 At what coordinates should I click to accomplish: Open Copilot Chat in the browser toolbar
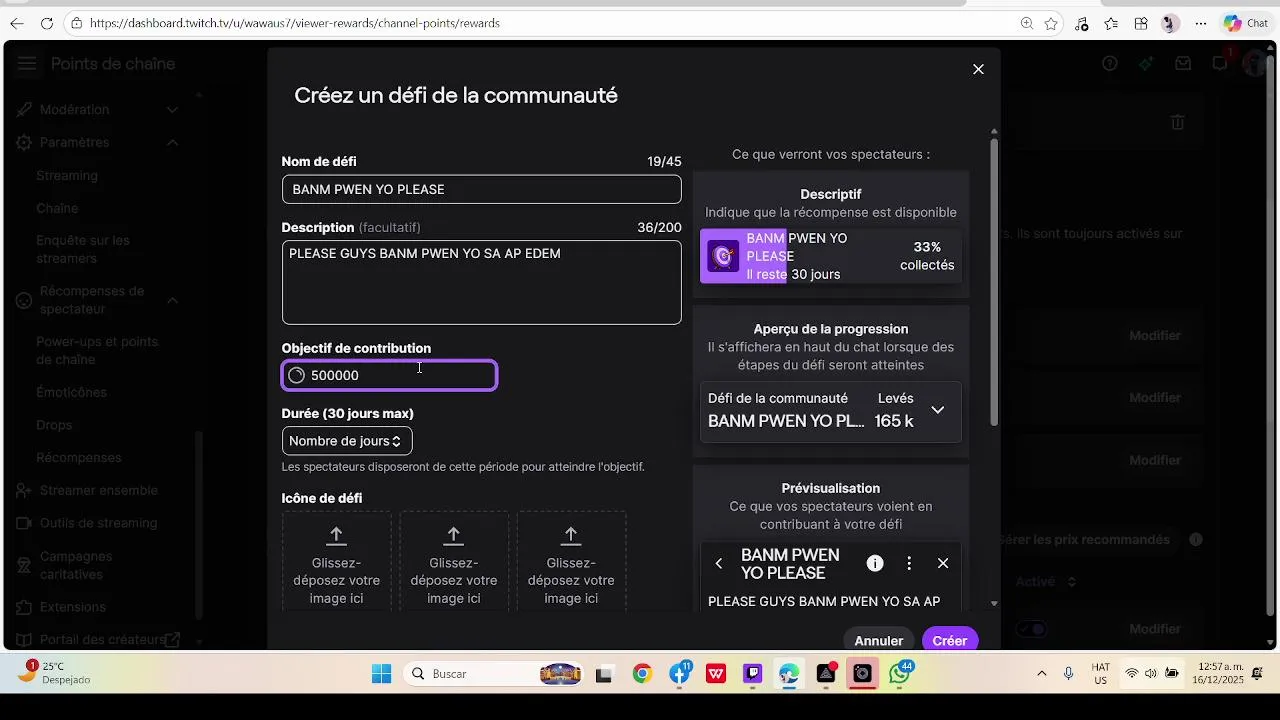click(x=1246, y=23)
